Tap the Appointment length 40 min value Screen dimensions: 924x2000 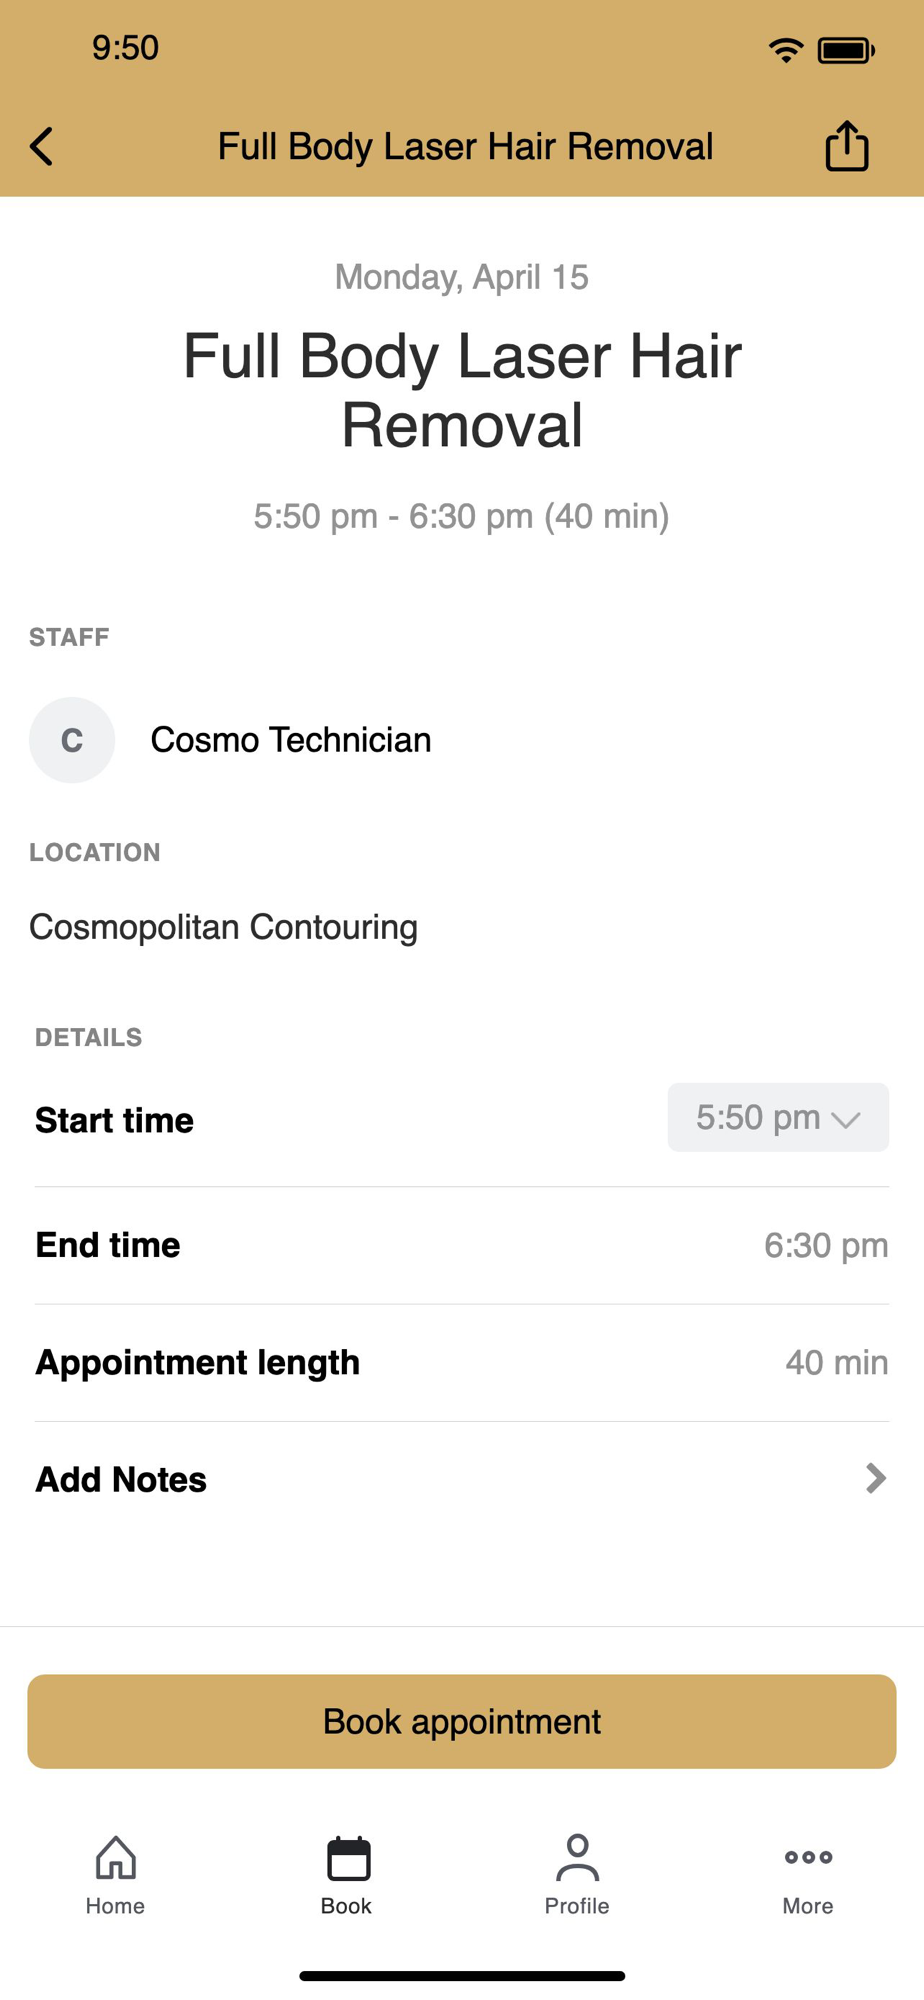coord(837,1362)
